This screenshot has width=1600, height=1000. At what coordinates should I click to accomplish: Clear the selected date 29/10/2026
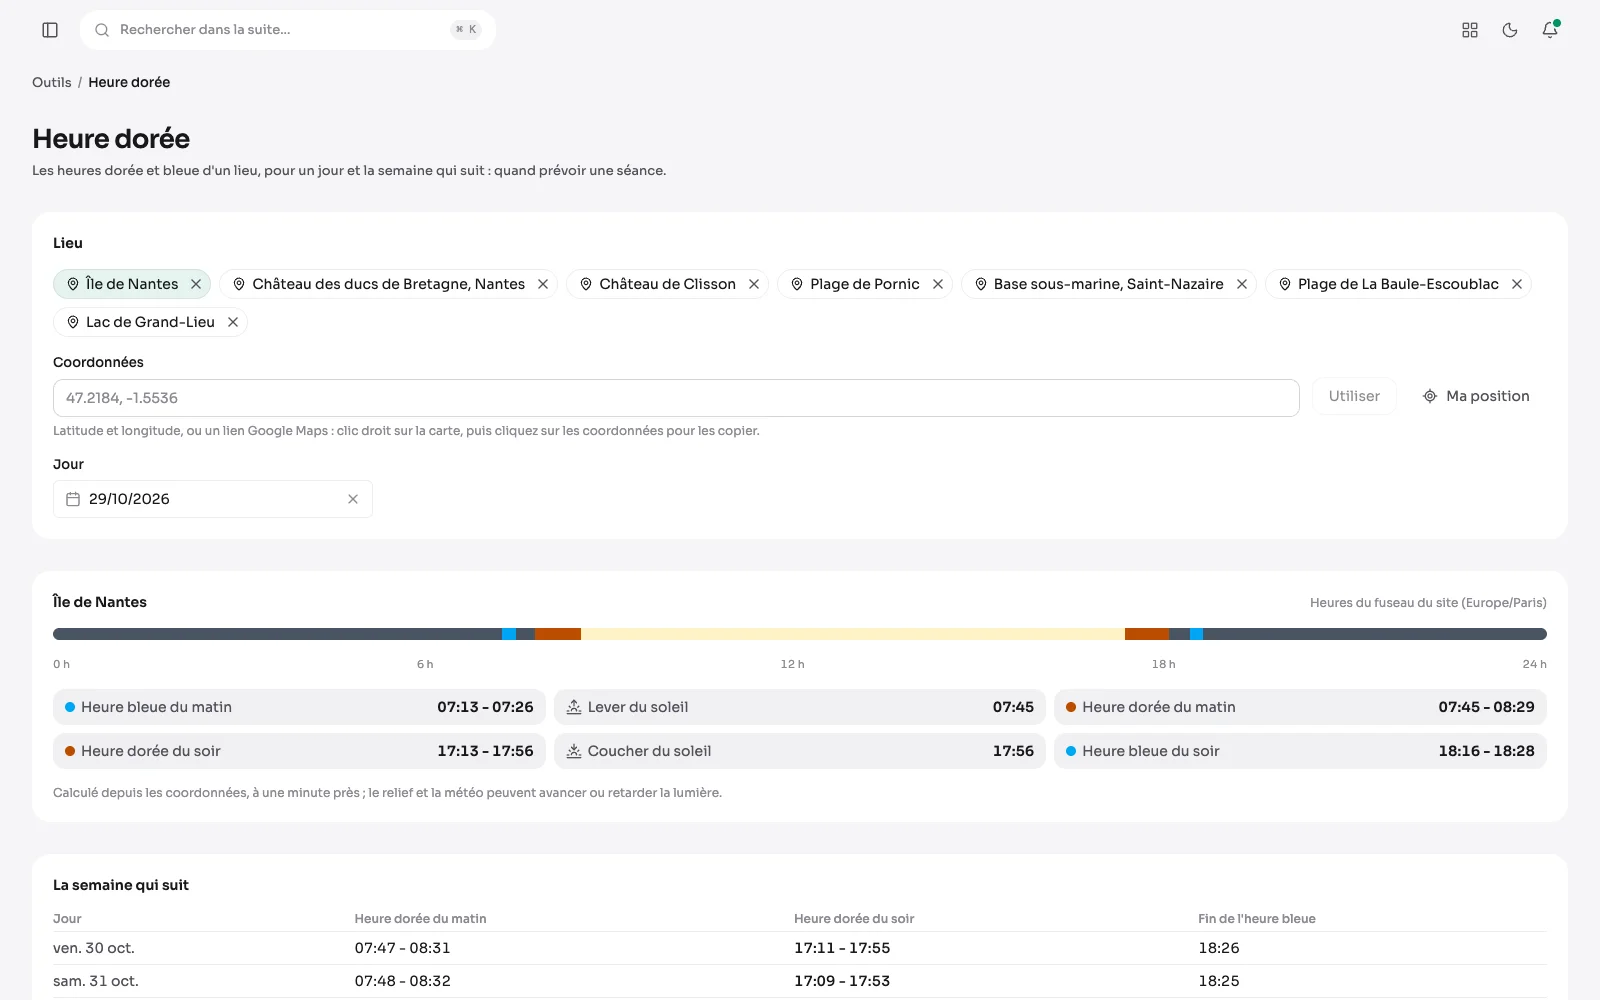click(353, 499)
